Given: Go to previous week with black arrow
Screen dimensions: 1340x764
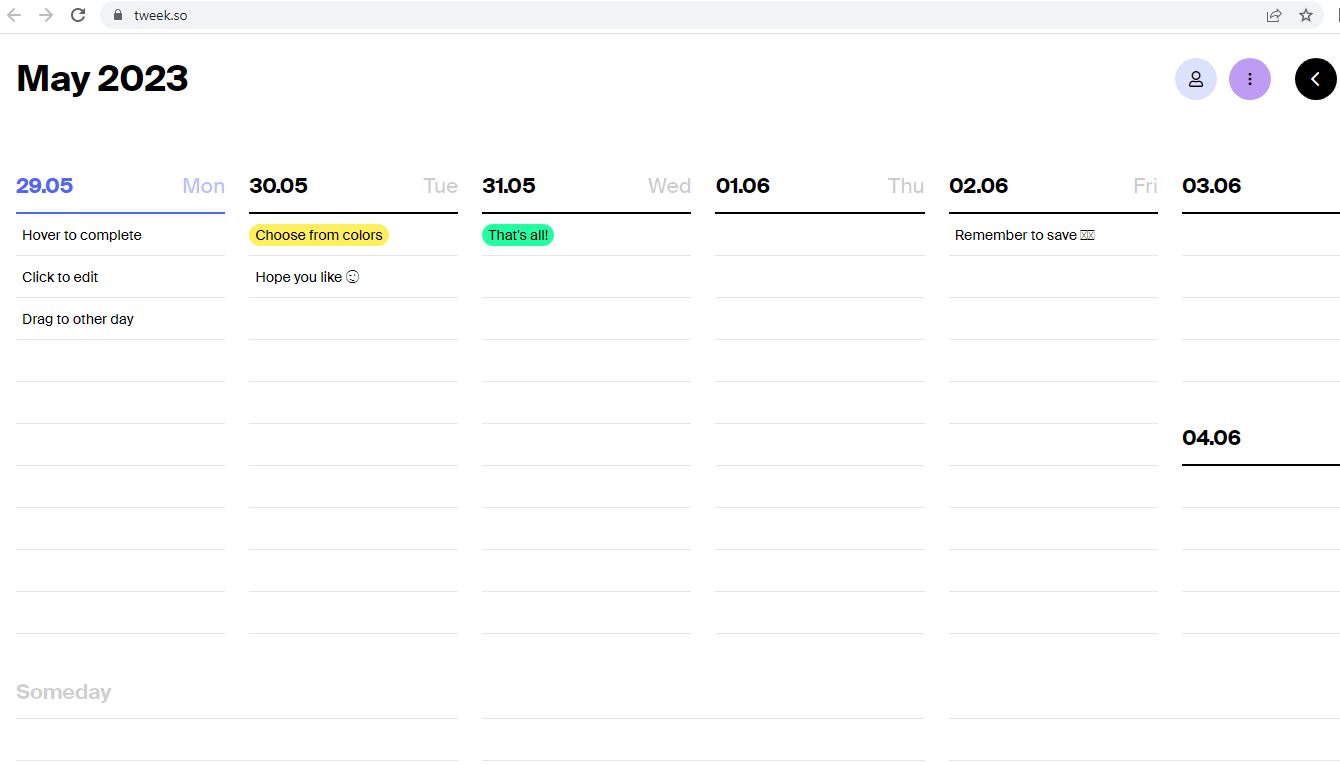Looking at the screenshot, I should (x=1315, y=79).
